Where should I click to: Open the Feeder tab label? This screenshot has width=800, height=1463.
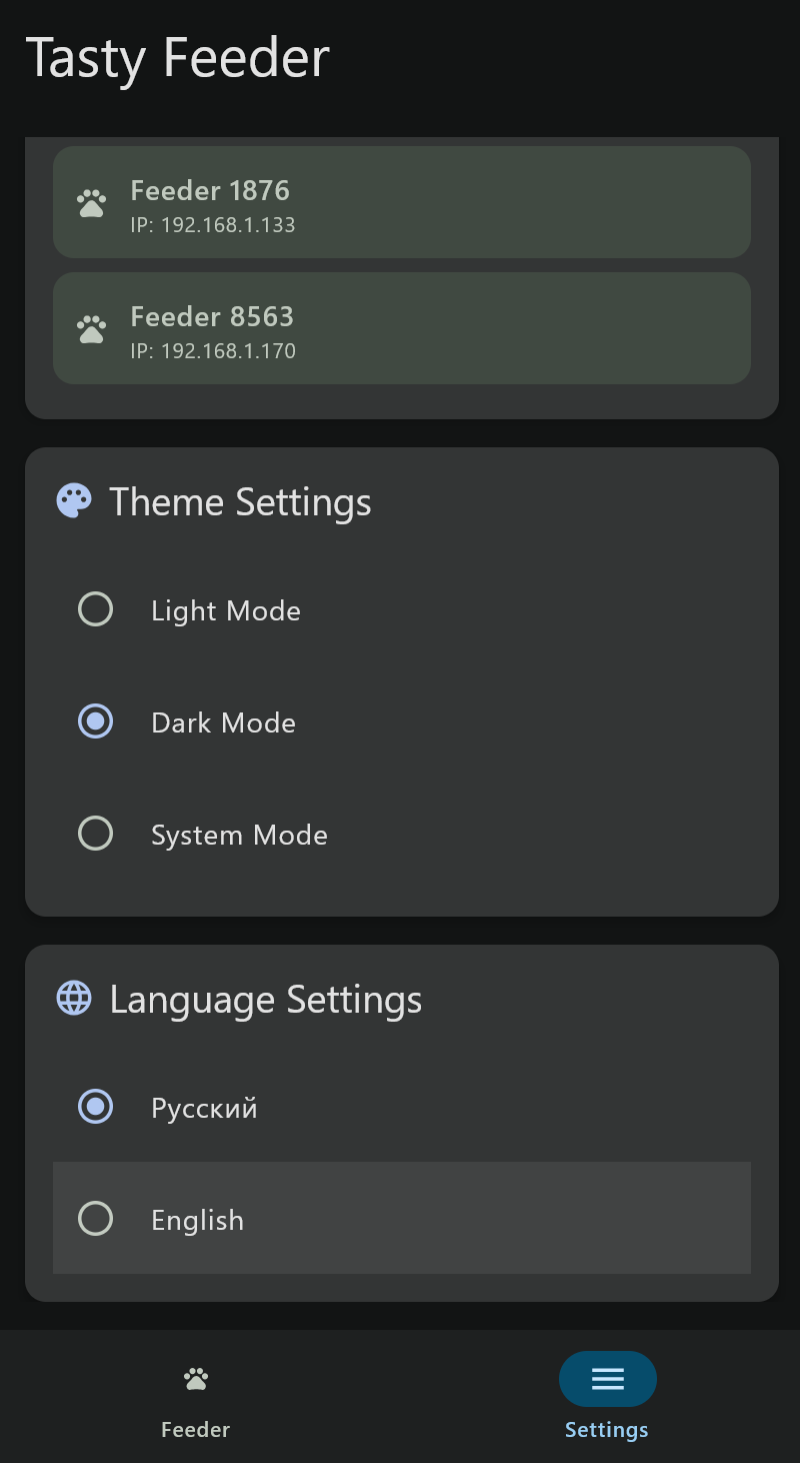(196, 1430)
